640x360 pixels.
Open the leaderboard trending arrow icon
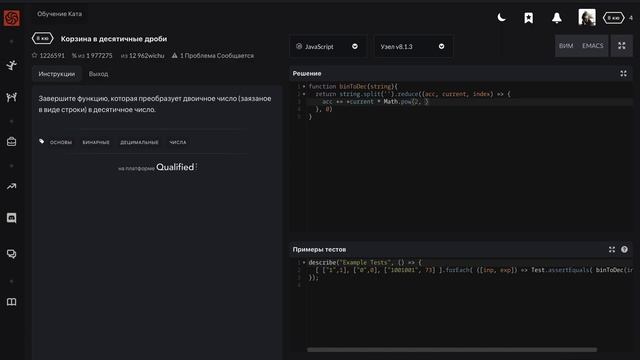(11, 187)
